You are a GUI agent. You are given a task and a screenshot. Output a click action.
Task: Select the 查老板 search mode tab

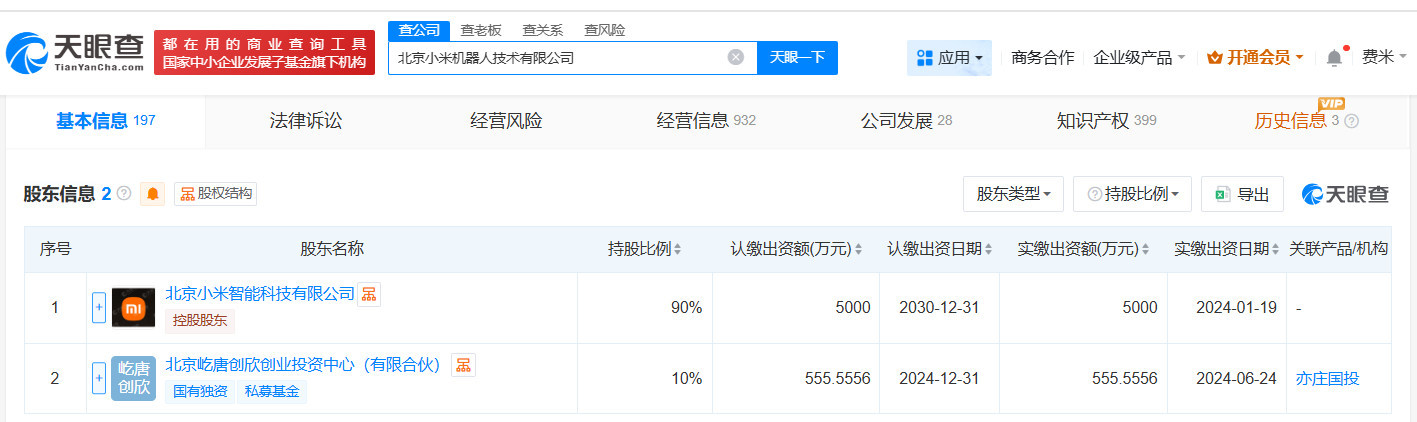click(x=480, y=30)
